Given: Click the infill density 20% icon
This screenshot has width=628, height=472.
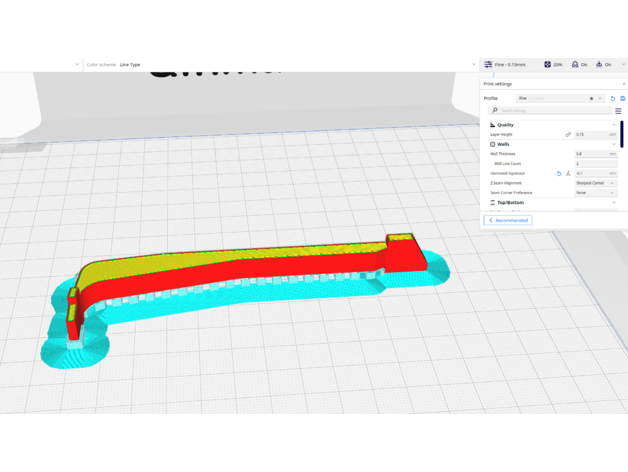Looking at the screenshot, I should pos(547,64).
